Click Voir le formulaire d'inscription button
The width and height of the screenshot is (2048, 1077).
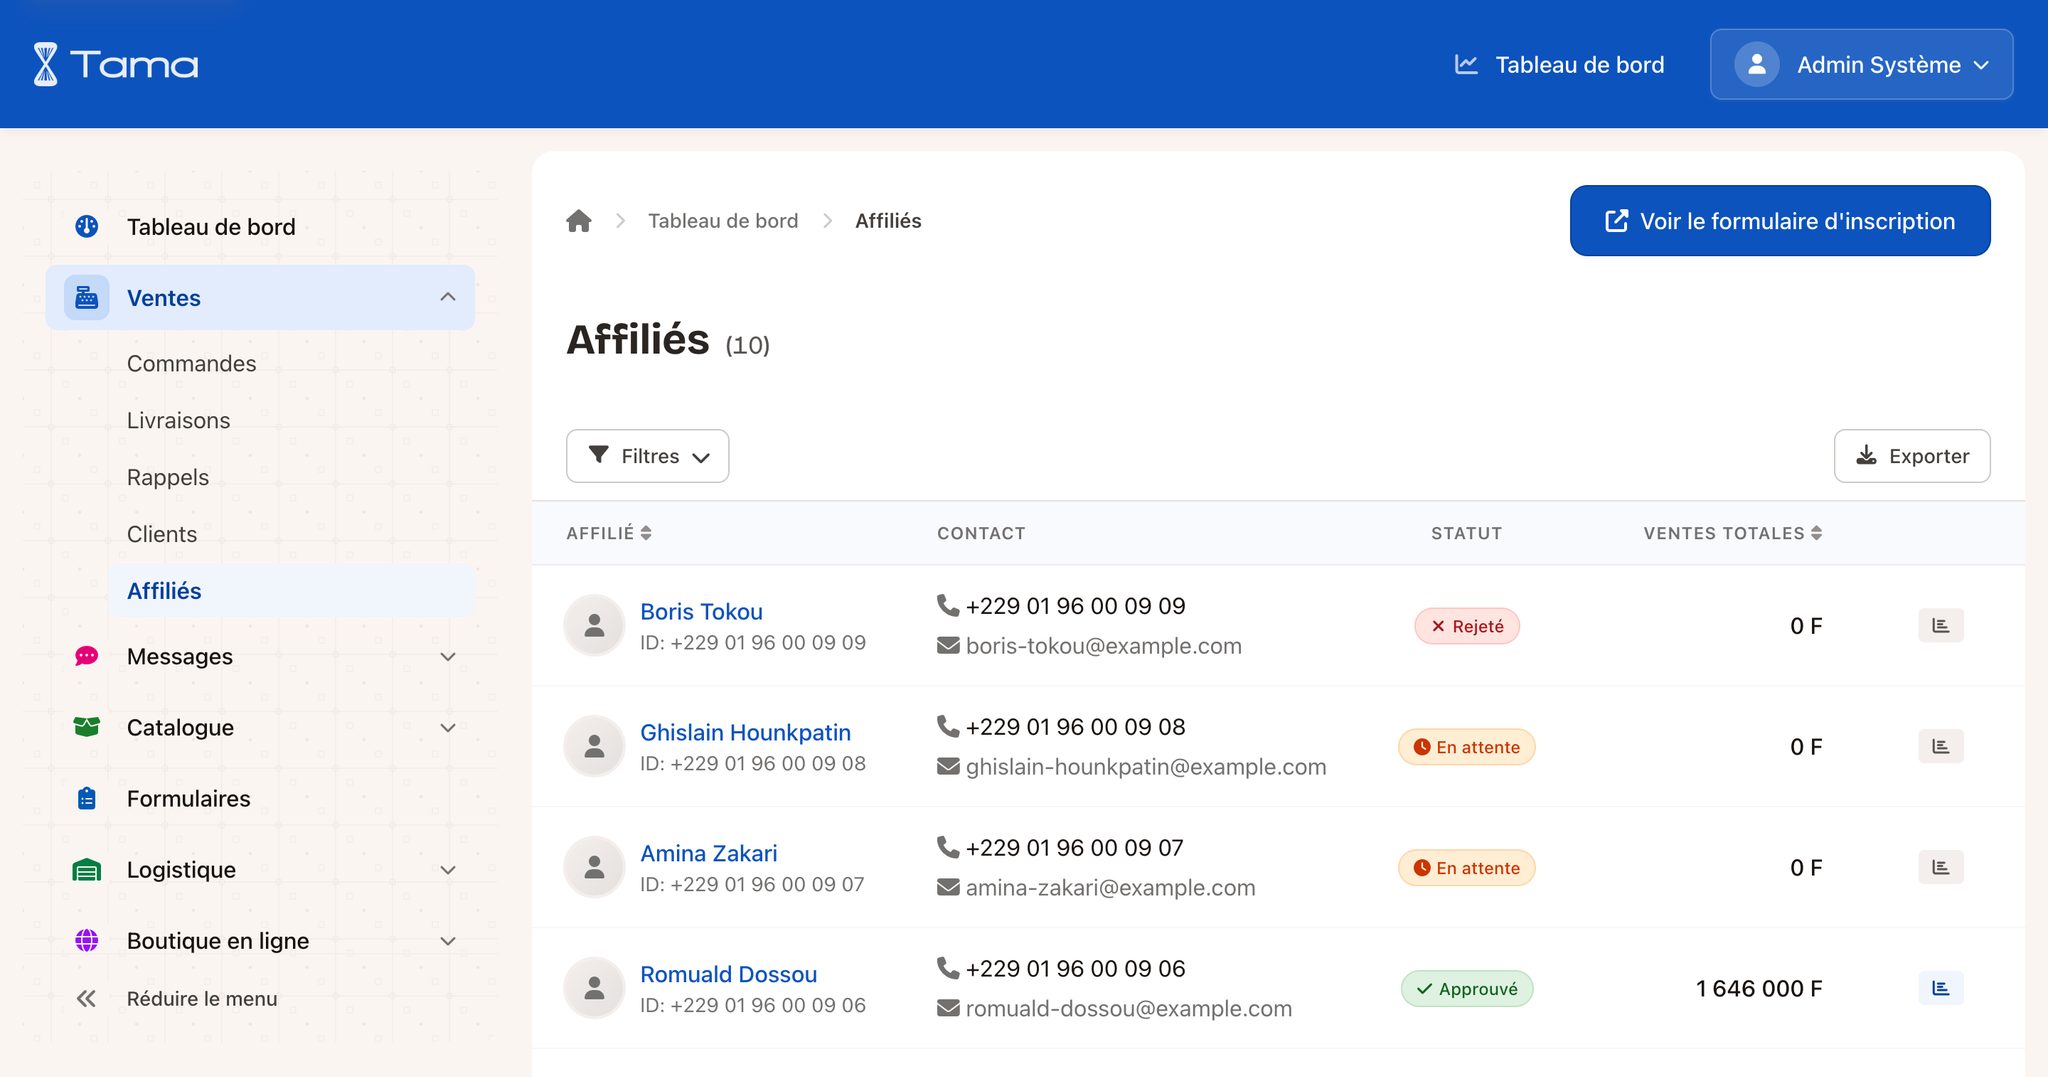(x=1780, y=221)
